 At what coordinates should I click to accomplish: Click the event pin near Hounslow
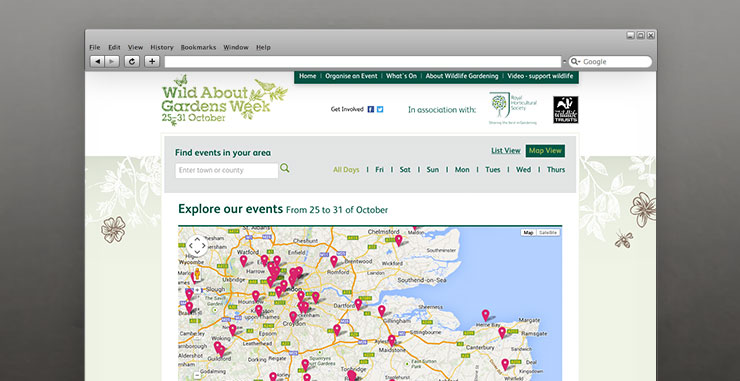click(x=256, y=296)
